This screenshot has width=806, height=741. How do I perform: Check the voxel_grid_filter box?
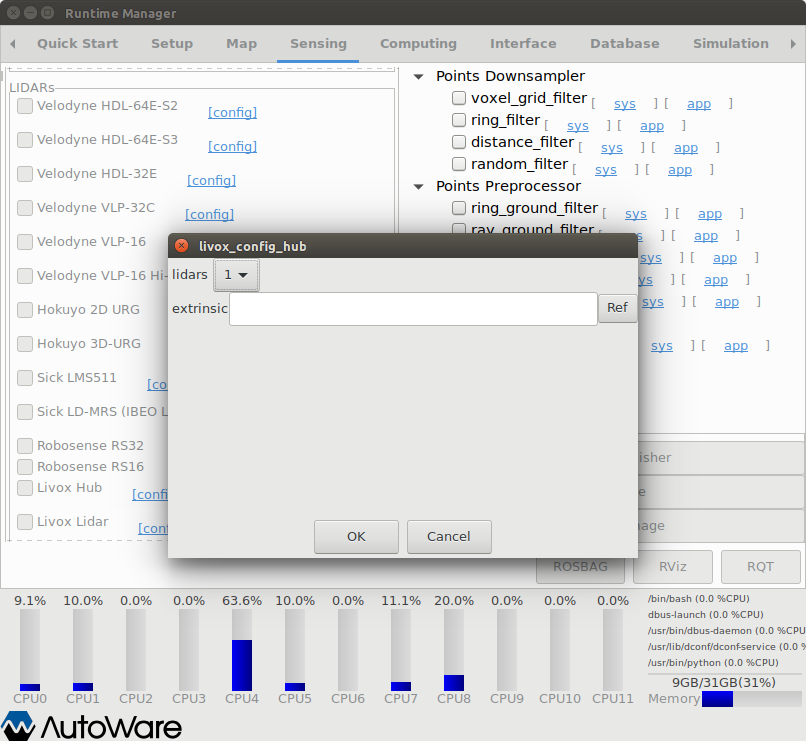pos(459,98)
